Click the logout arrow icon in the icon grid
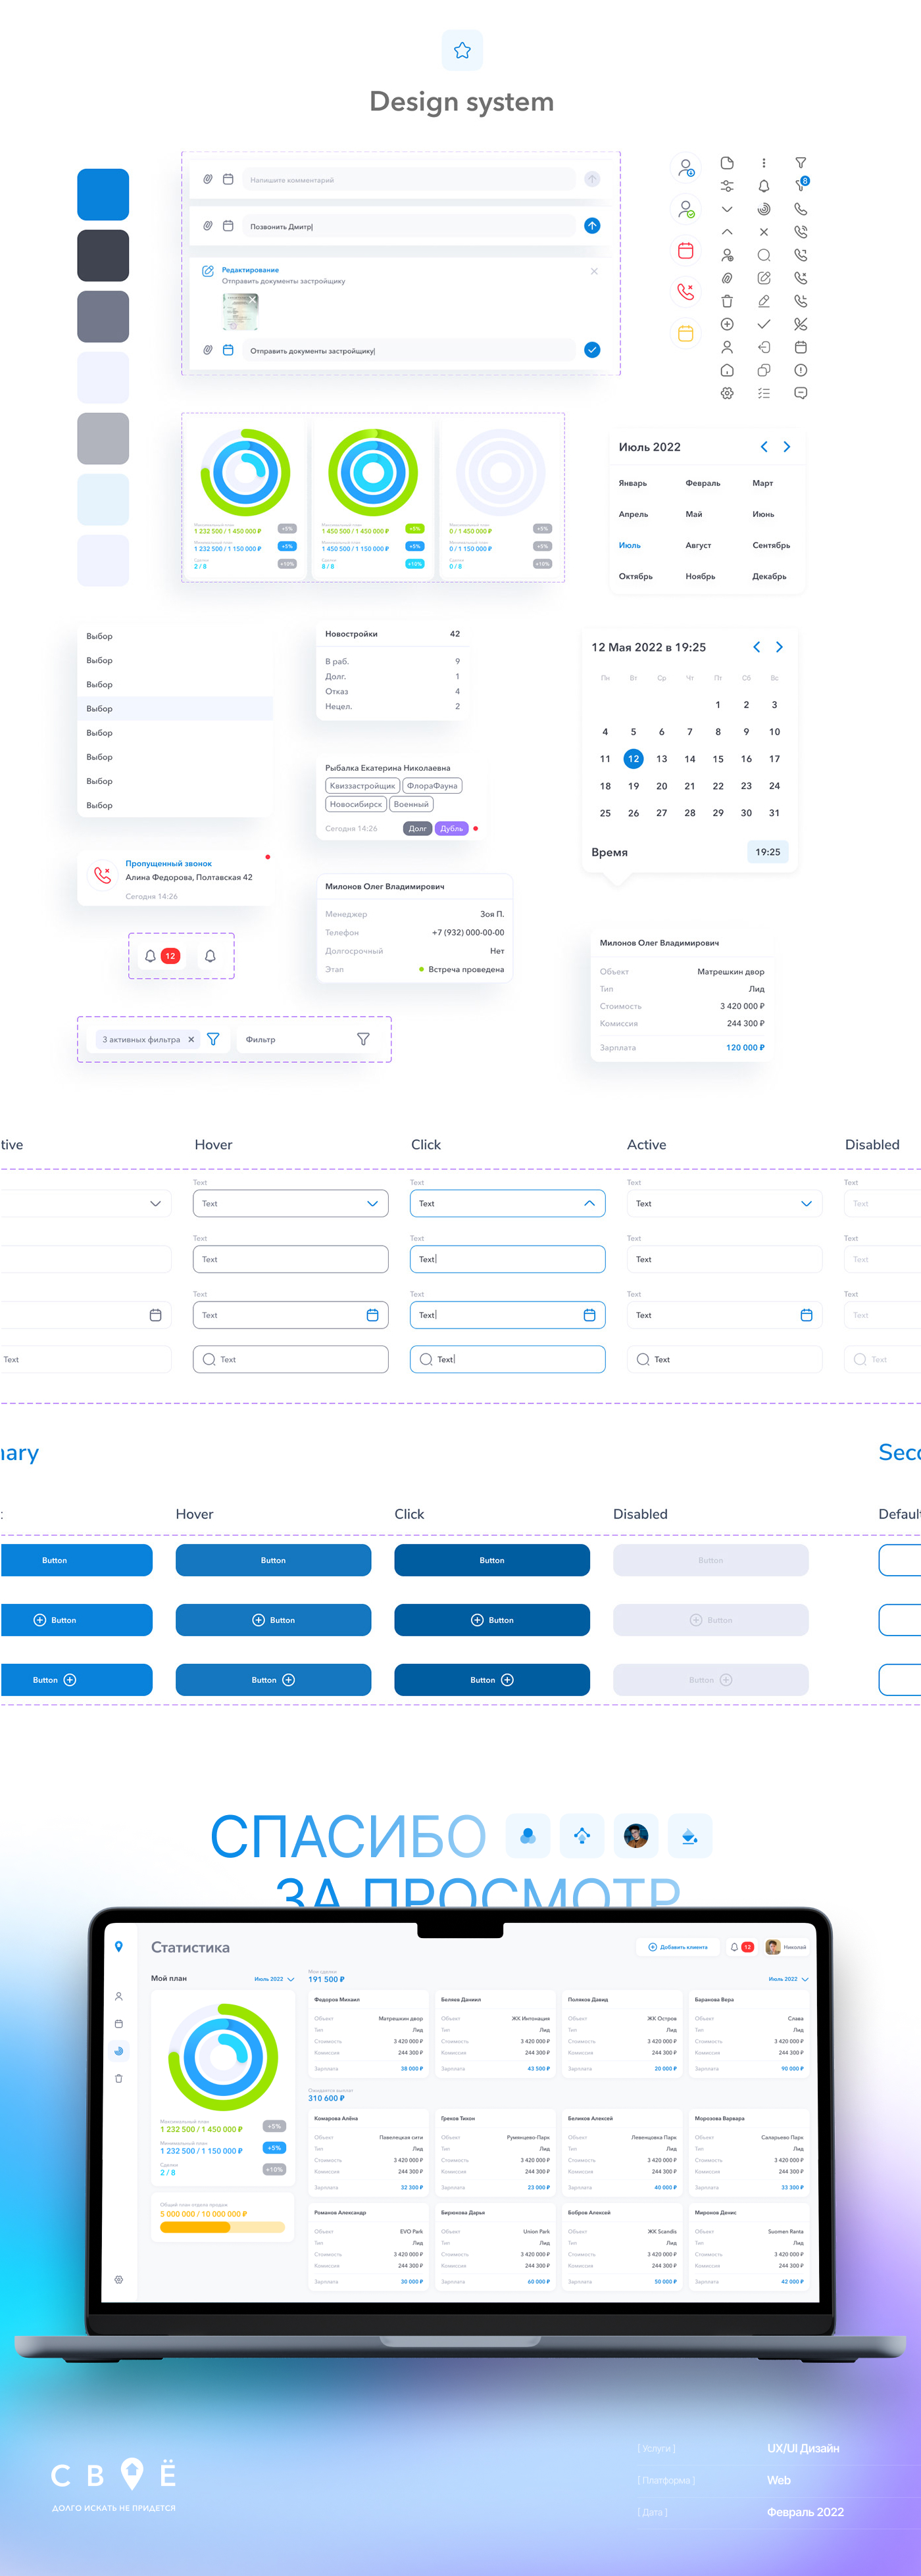921x2576 pixels. (x=764, y=347)
